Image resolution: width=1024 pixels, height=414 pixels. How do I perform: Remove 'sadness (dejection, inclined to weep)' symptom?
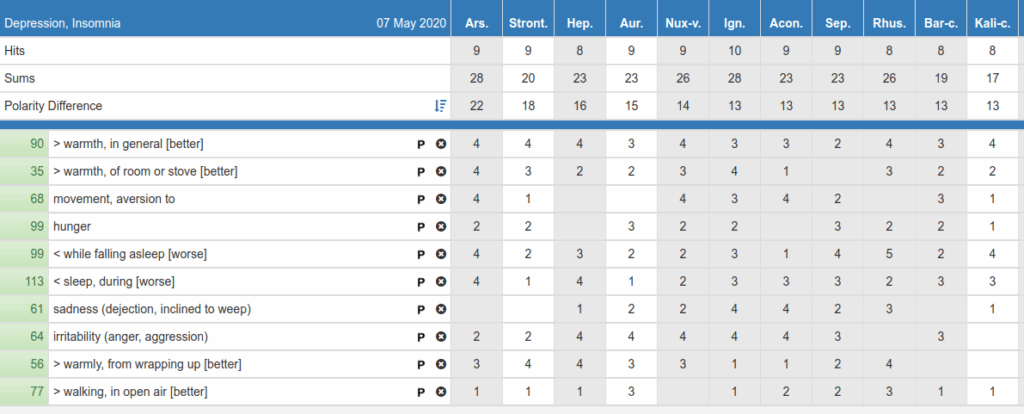440,309
